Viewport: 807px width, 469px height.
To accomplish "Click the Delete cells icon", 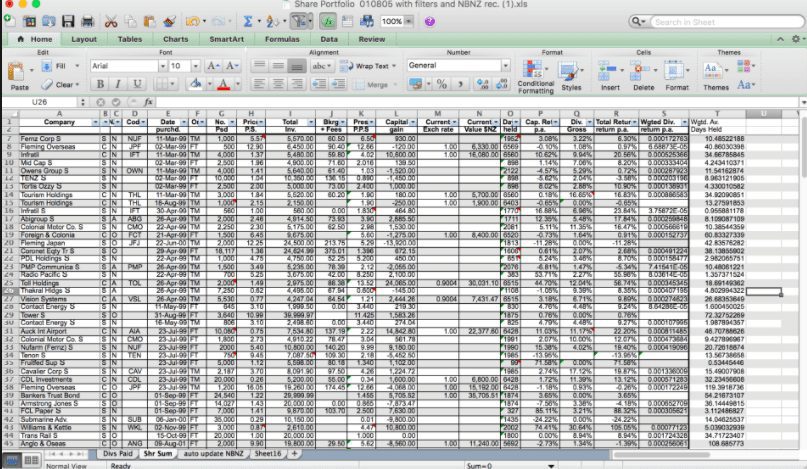I will 639,71.
